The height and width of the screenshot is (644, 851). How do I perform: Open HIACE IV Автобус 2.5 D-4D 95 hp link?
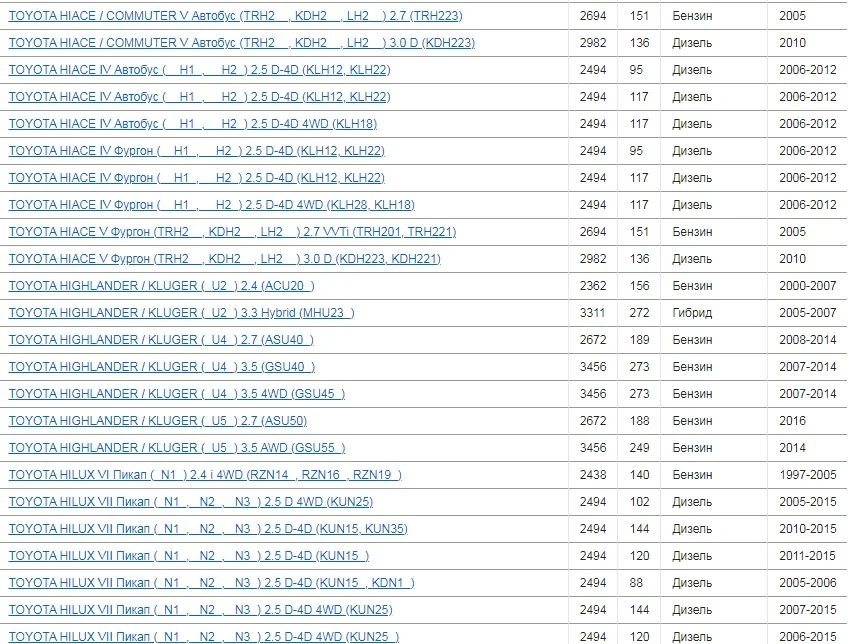point(199,70)
